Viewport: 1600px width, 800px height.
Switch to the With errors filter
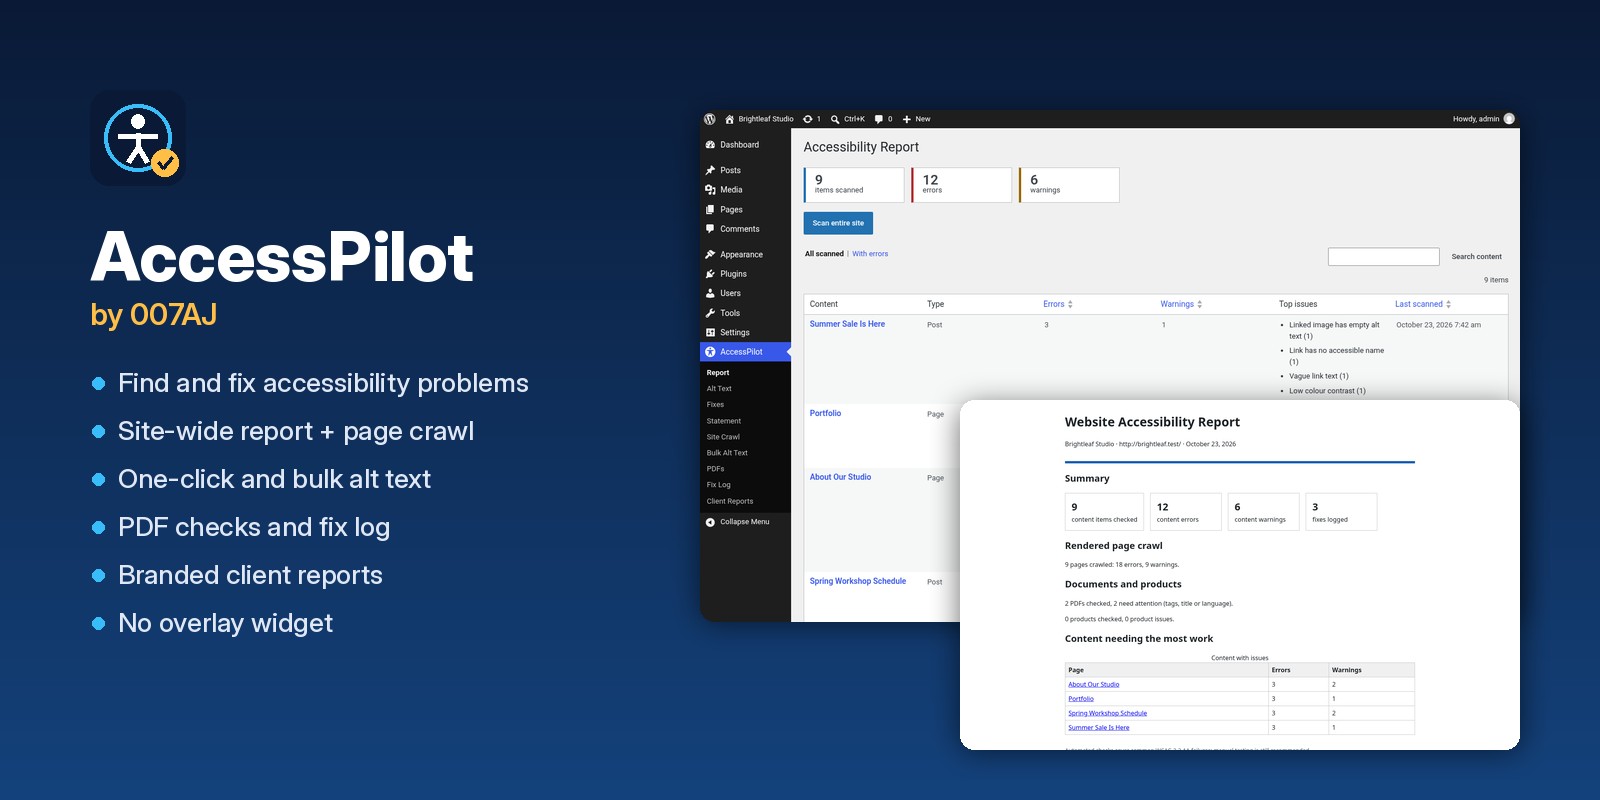[x=870, y=254]
